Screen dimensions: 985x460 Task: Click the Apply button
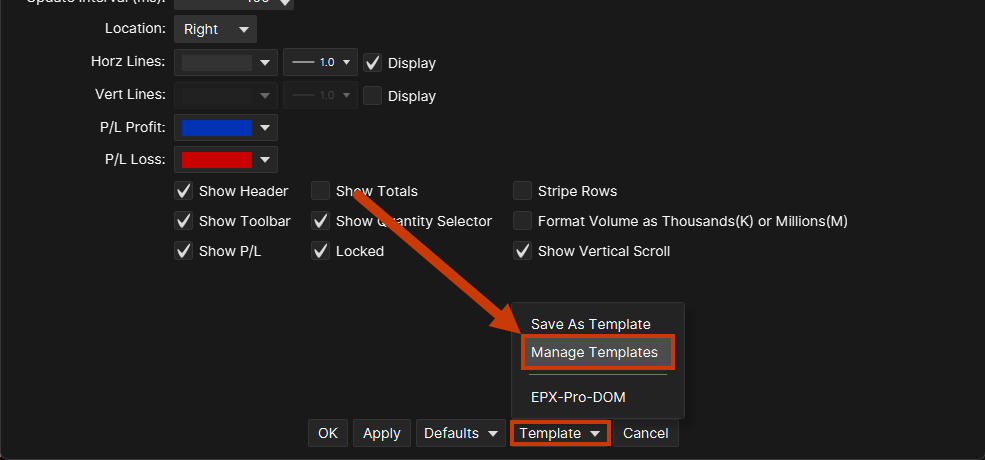tap(381, 433)
